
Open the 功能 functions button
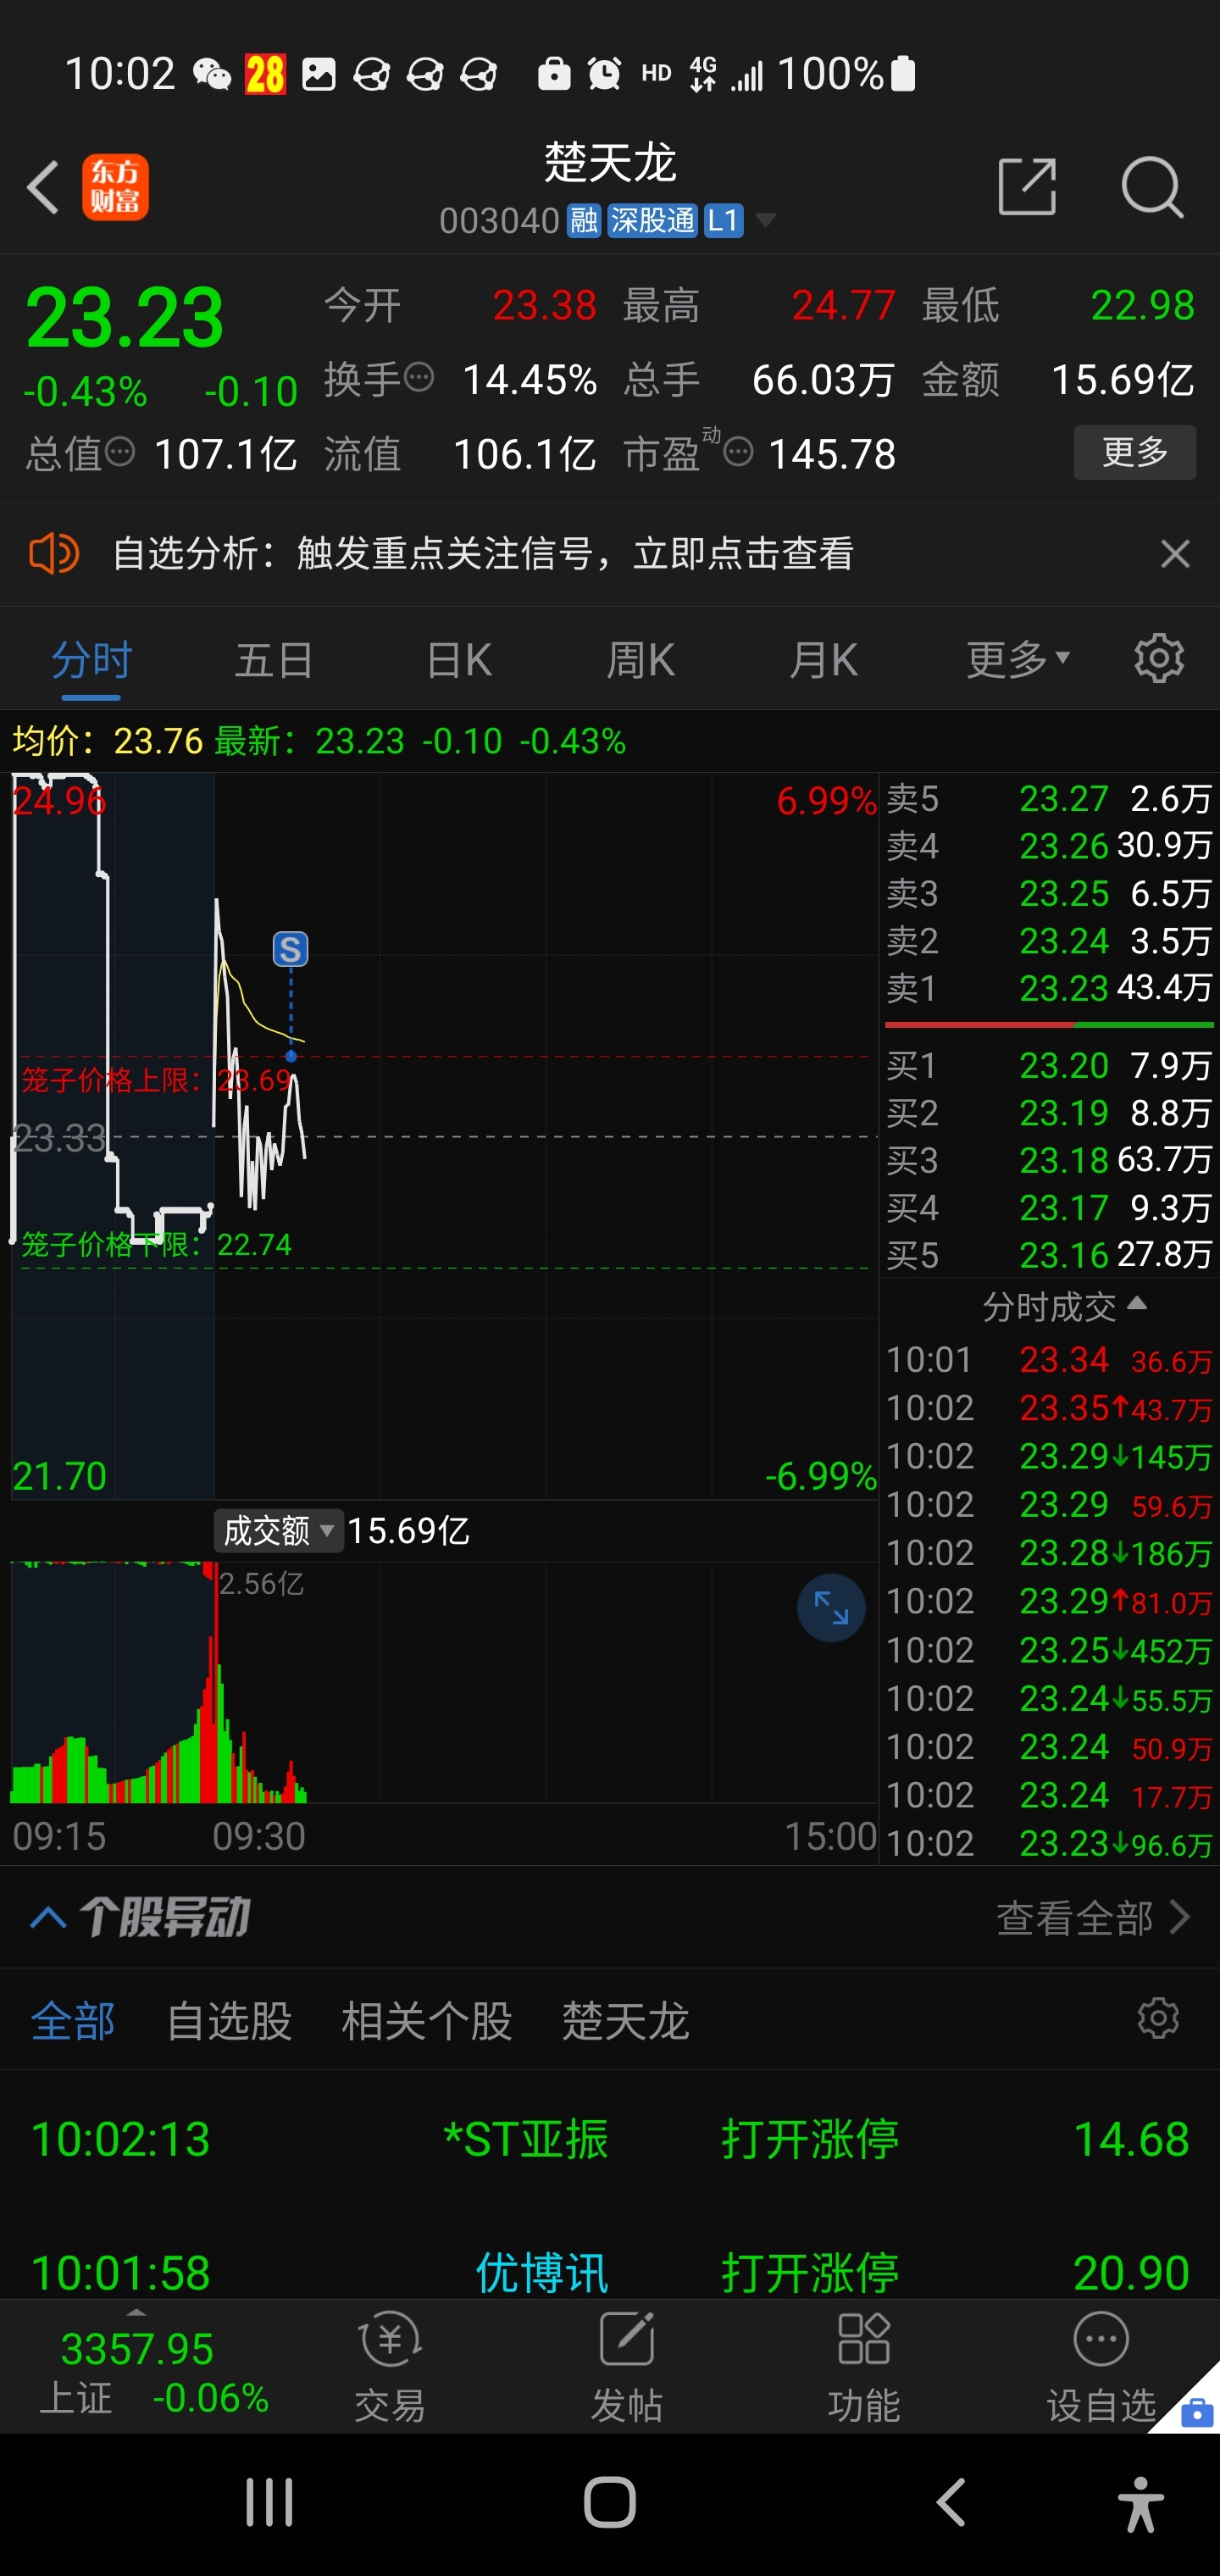(864, 2368)
